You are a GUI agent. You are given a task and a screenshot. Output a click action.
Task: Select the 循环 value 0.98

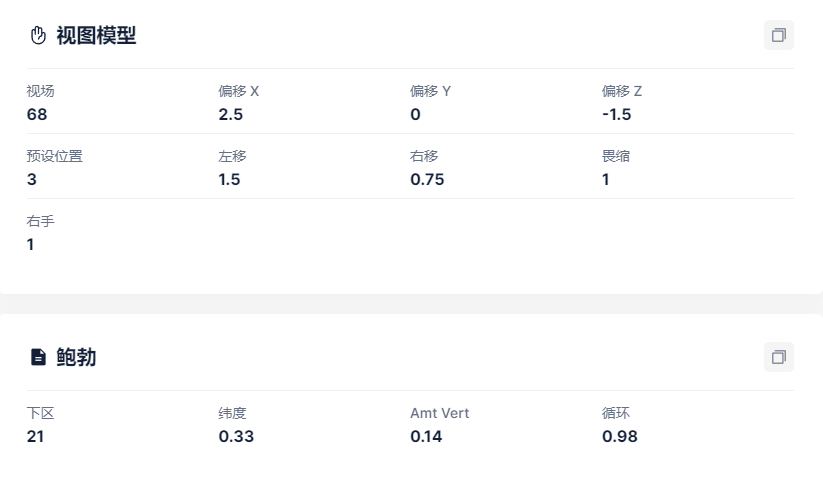pos(619,436)
